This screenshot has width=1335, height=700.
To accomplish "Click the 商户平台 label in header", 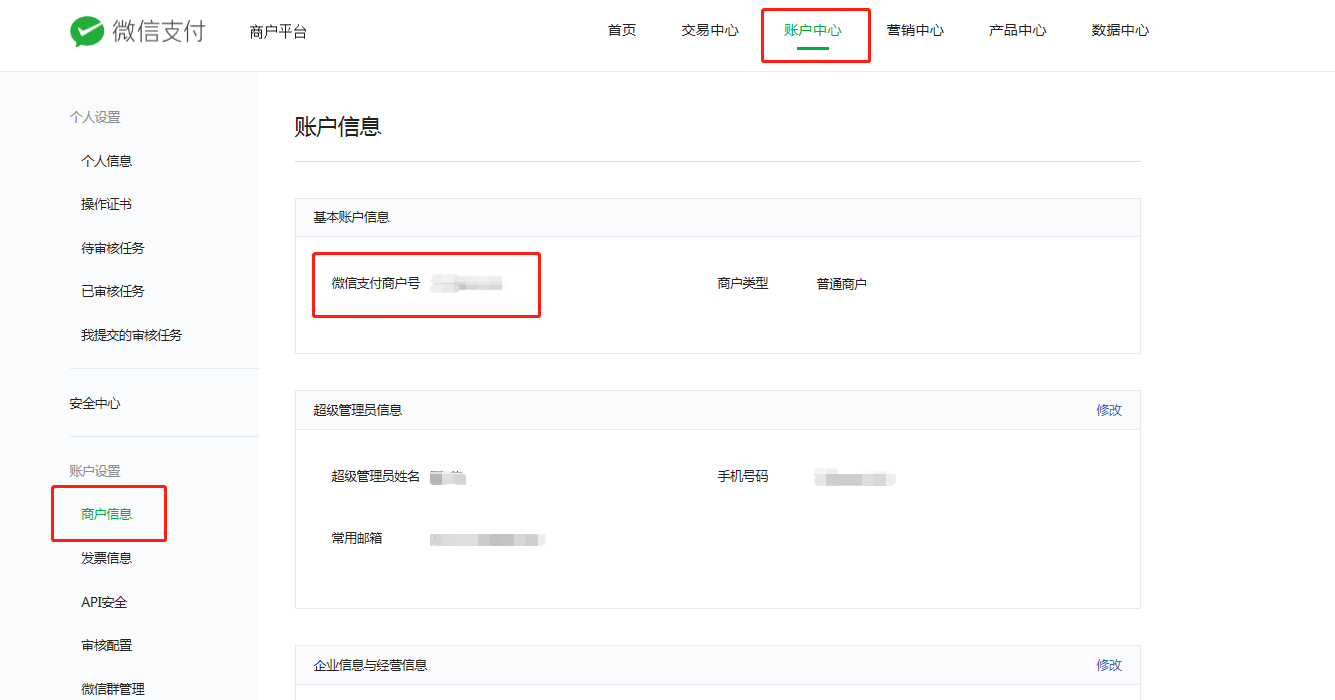I will pyautogui.click(x=278, y=32).
